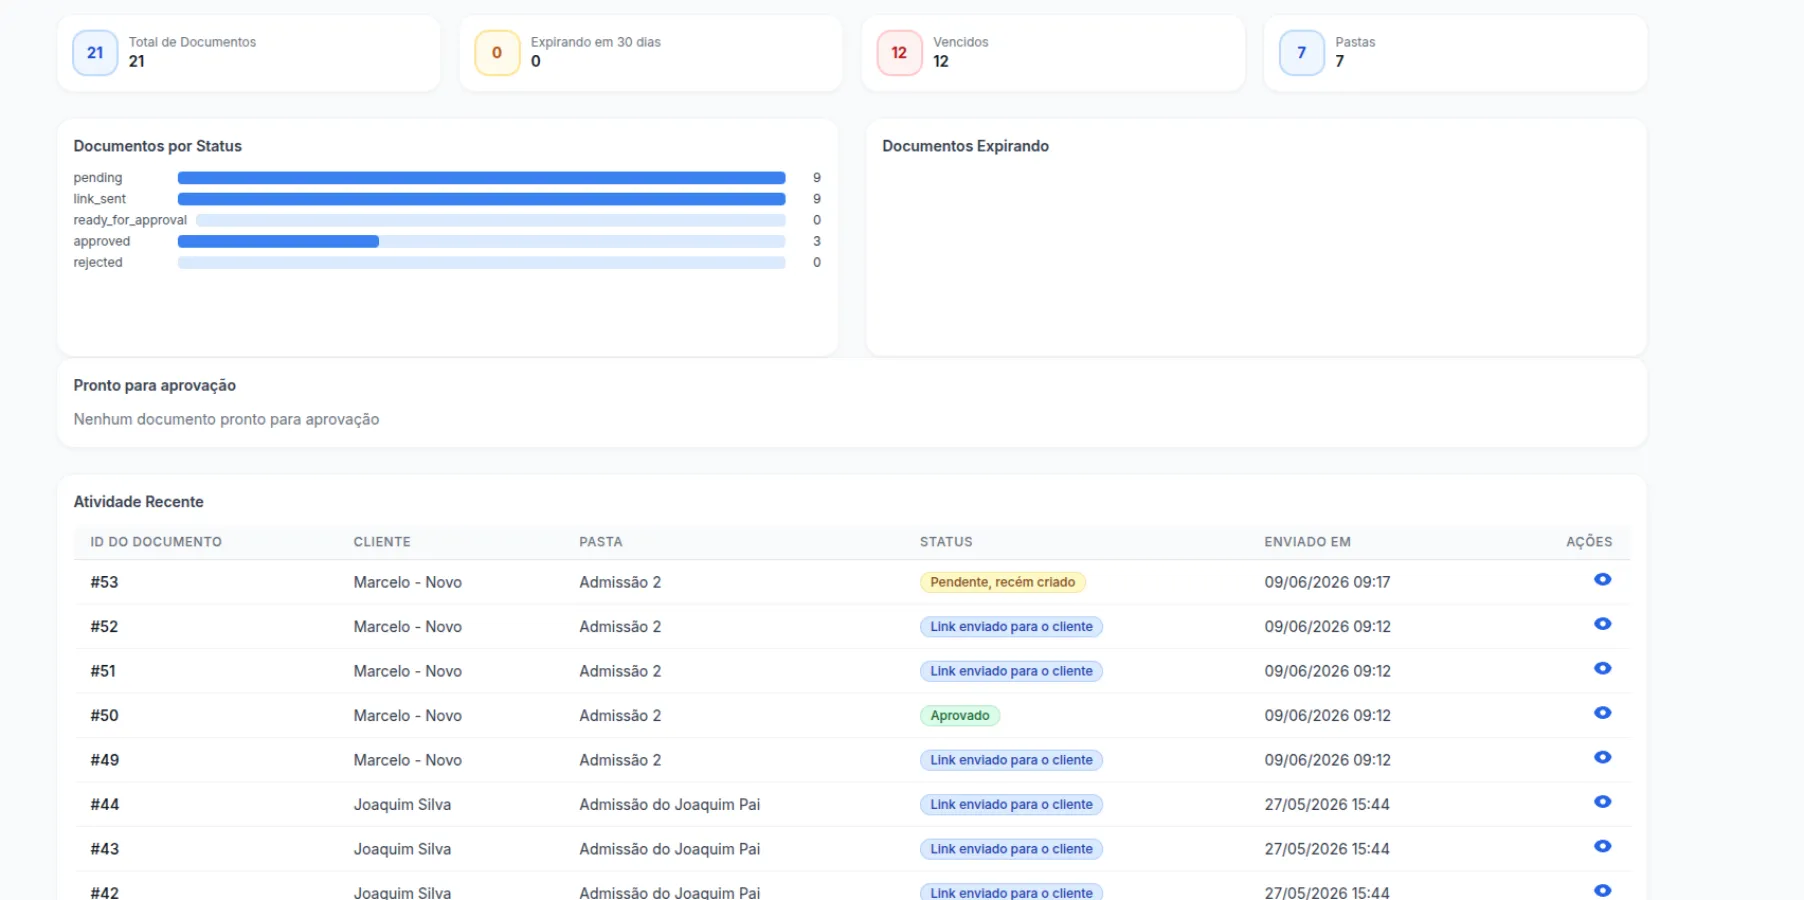Click date '09/06/2026 09:17'
Screen dimensions: 1804x900
click(1327, 582)
